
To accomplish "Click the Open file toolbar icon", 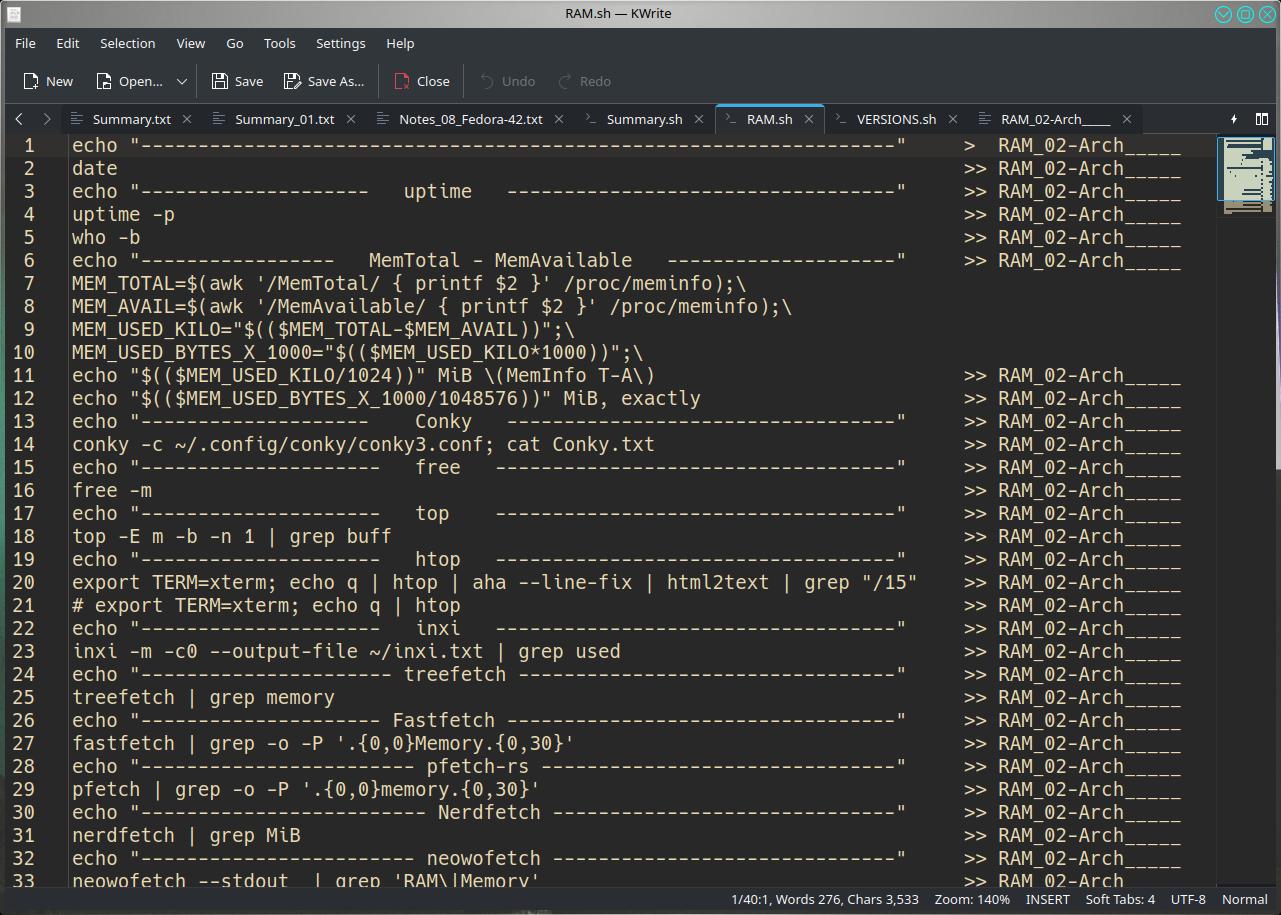I will tap(129, 81).
